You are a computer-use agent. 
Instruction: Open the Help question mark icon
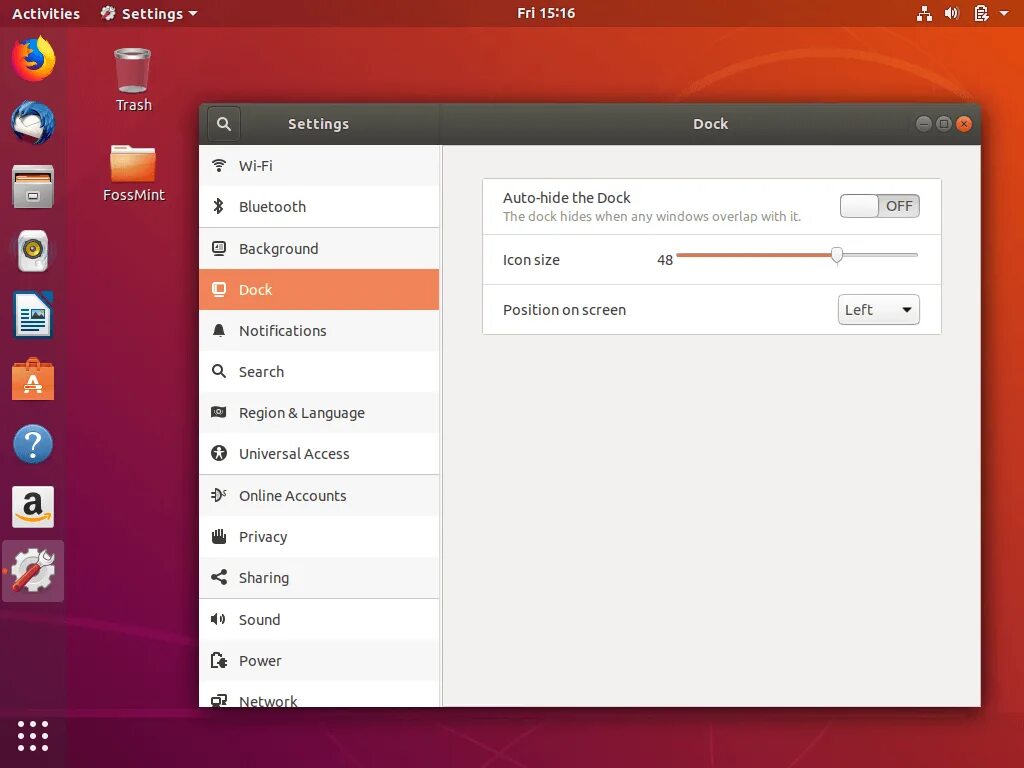point(33,444)
